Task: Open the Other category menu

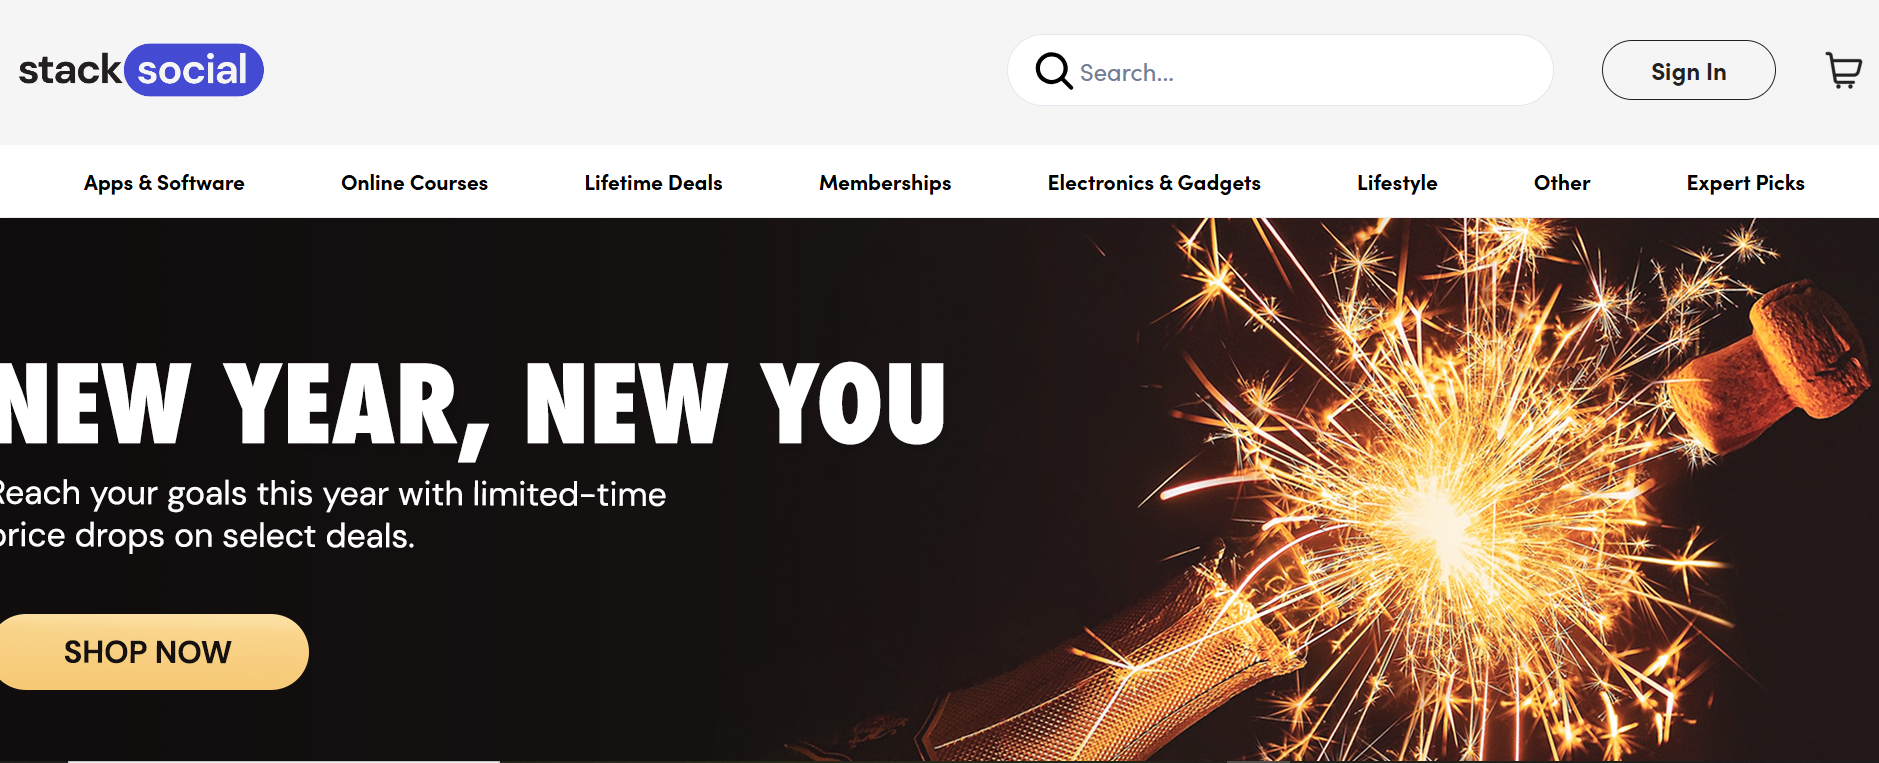Action: (x=1562, y=183)
